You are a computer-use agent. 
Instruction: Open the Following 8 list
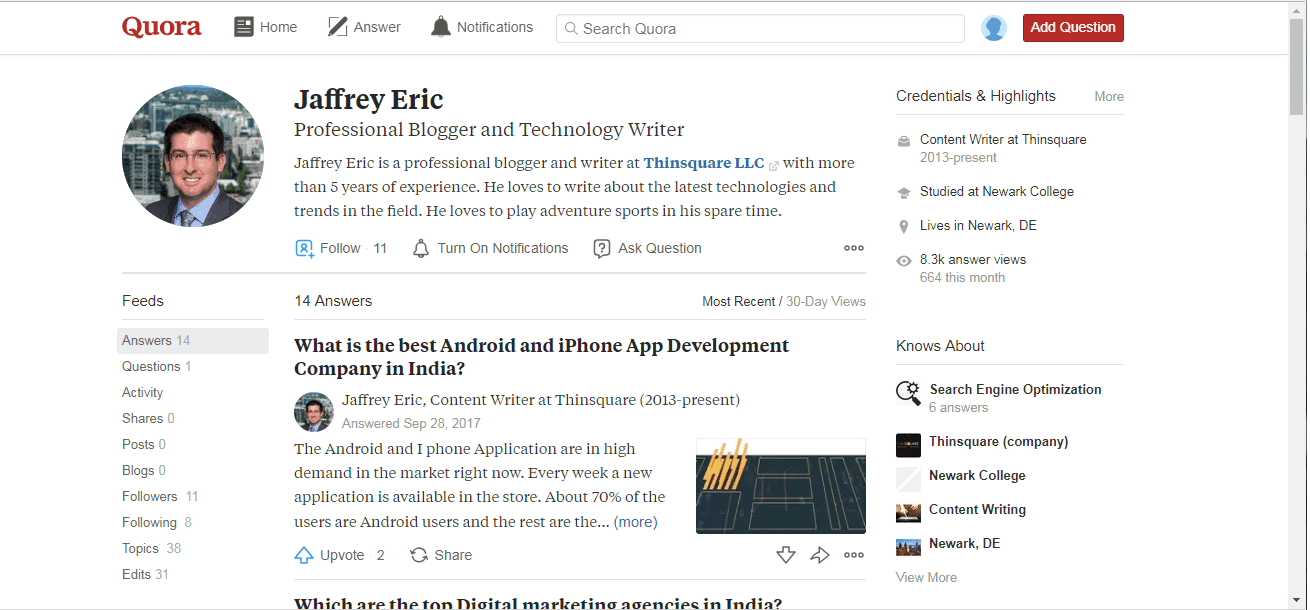[x=157, y=523]
